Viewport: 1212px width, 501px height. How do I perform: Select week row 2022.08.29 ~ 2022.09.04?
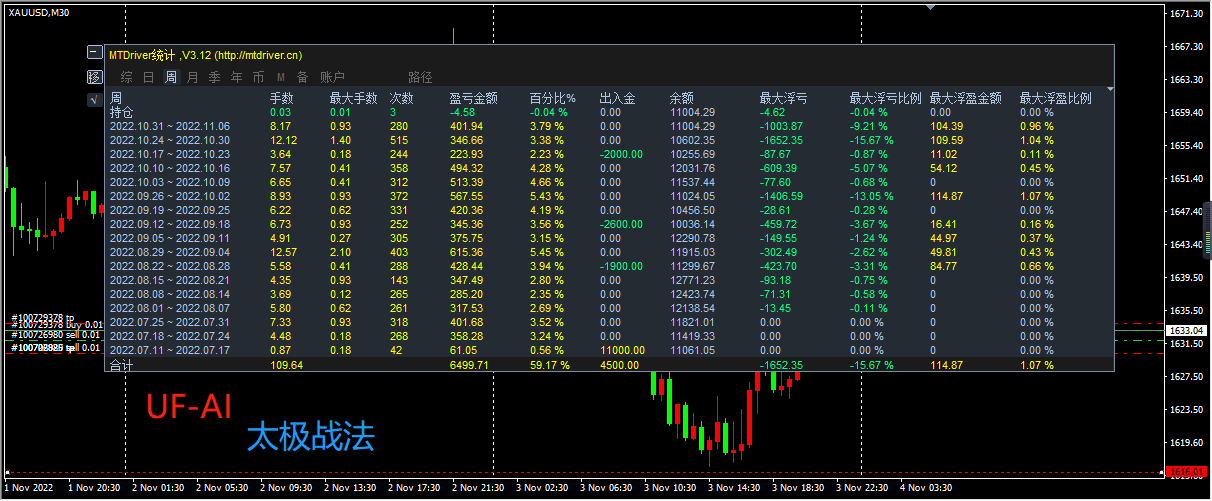(170, 253)
